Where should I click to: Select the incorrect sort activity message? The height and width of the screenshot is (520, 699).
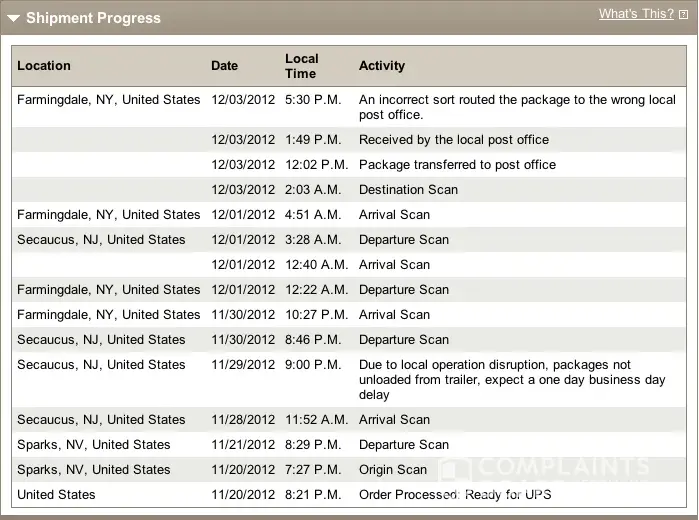pos(516,107)
